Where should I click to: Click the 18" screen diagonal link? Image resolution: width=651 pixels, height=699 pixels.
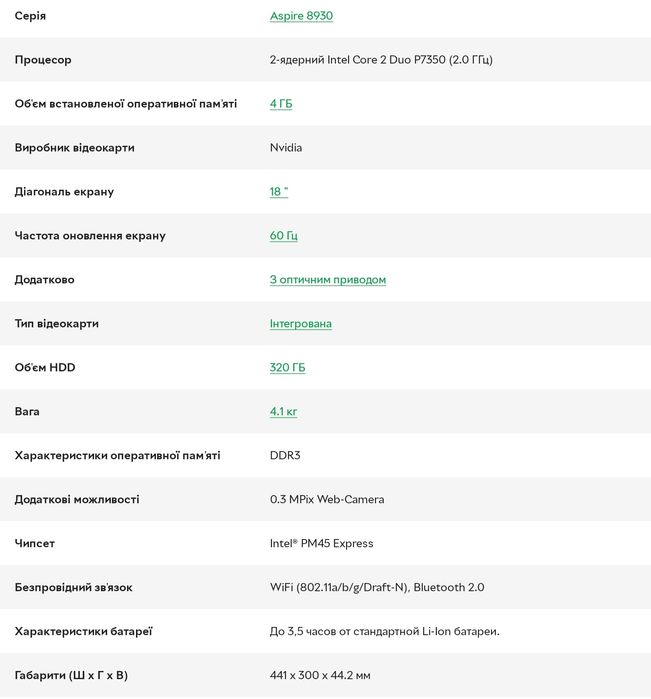(279, 192)
